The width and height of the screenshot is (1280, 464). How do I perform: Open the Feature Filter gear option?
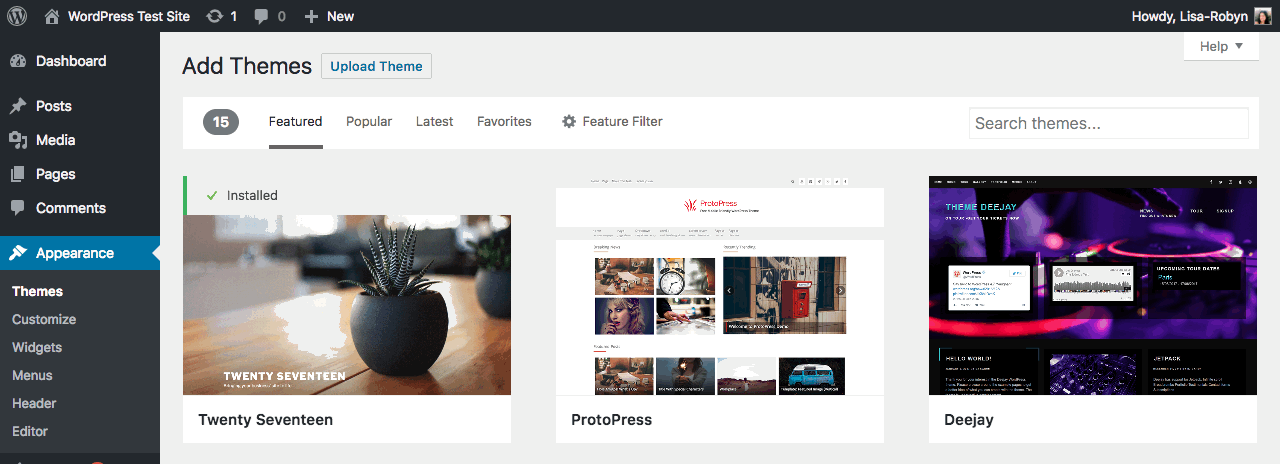pos(612,121)
